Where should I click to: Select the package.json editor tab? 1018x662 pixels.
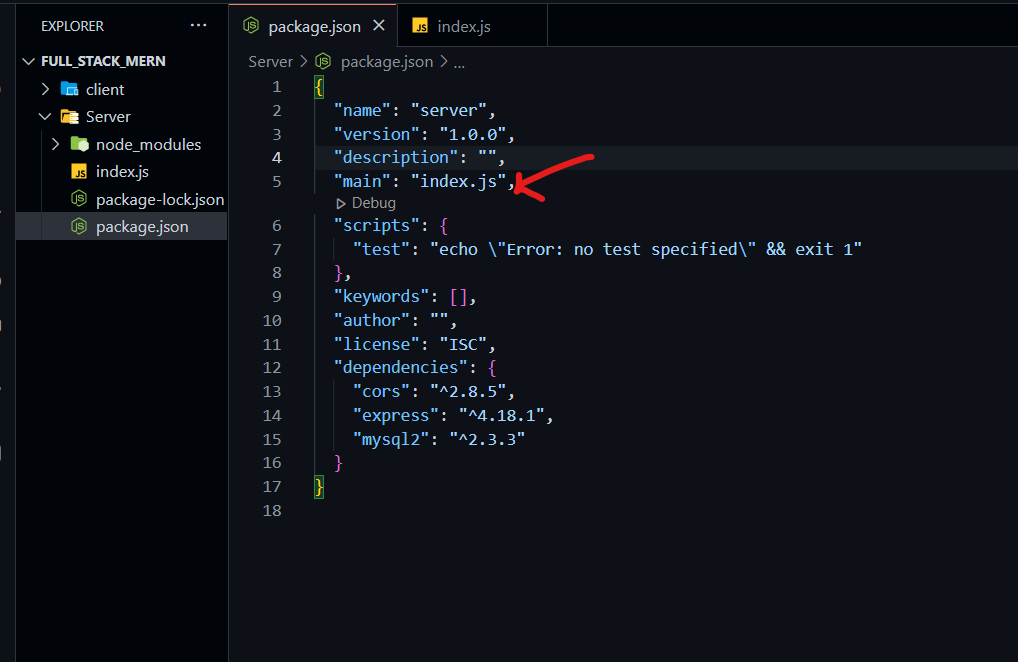tap(313, 25)
